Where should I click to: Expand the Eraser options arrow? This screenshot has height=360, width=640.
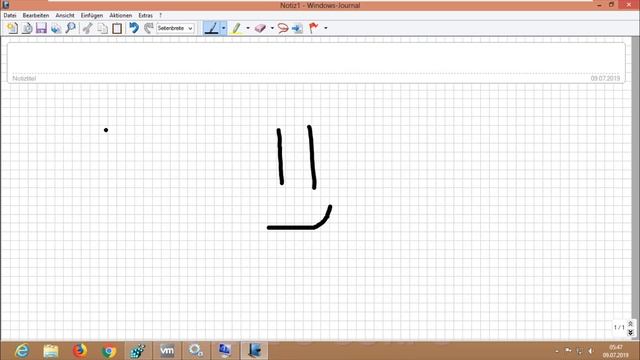272,28
